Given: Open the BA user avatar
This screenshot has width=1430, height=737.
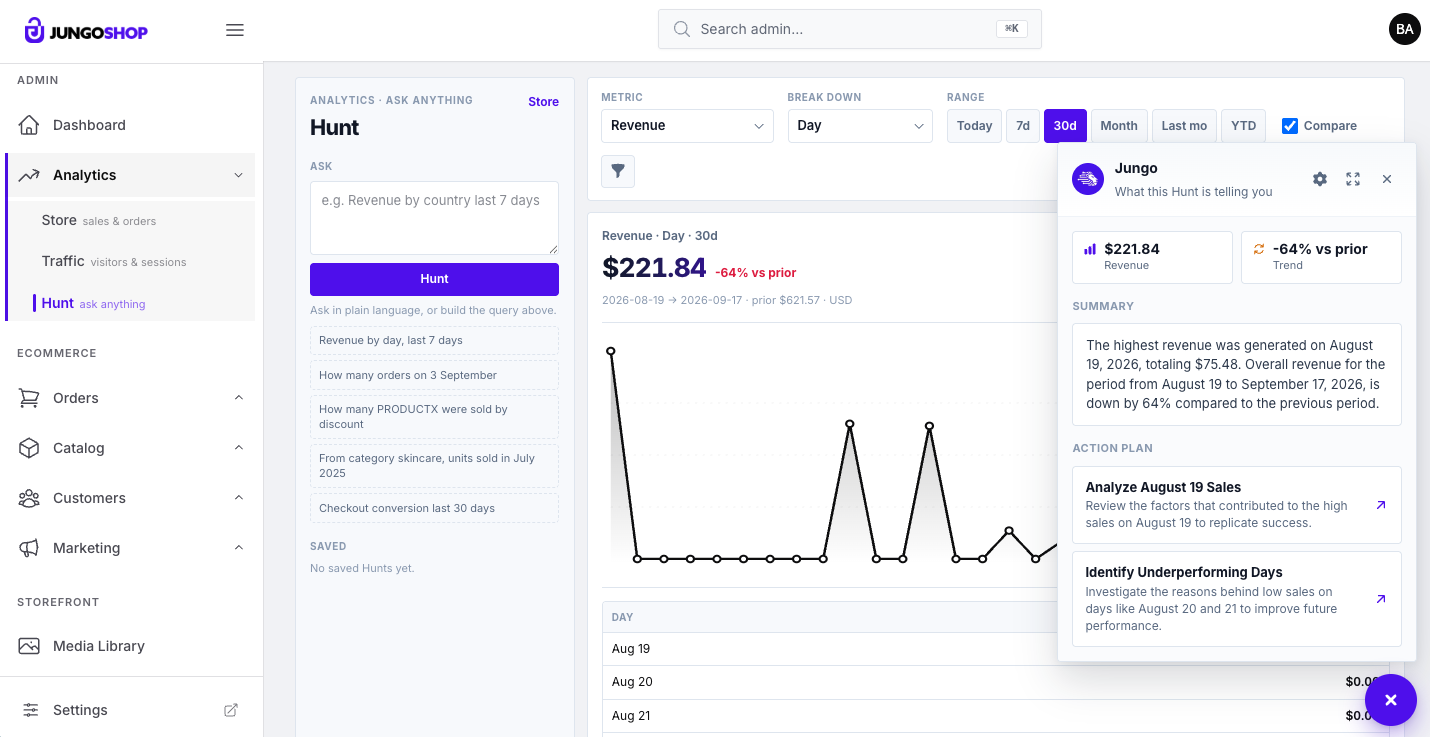Looking at the screenshot, I should point(1405,29).
